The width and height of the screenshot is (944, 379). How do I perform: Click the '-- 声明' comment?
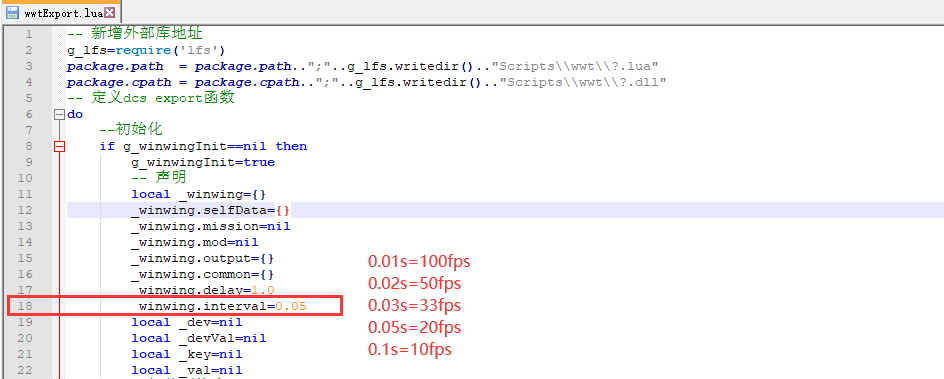pyautogui.click(x=159, y=178)
